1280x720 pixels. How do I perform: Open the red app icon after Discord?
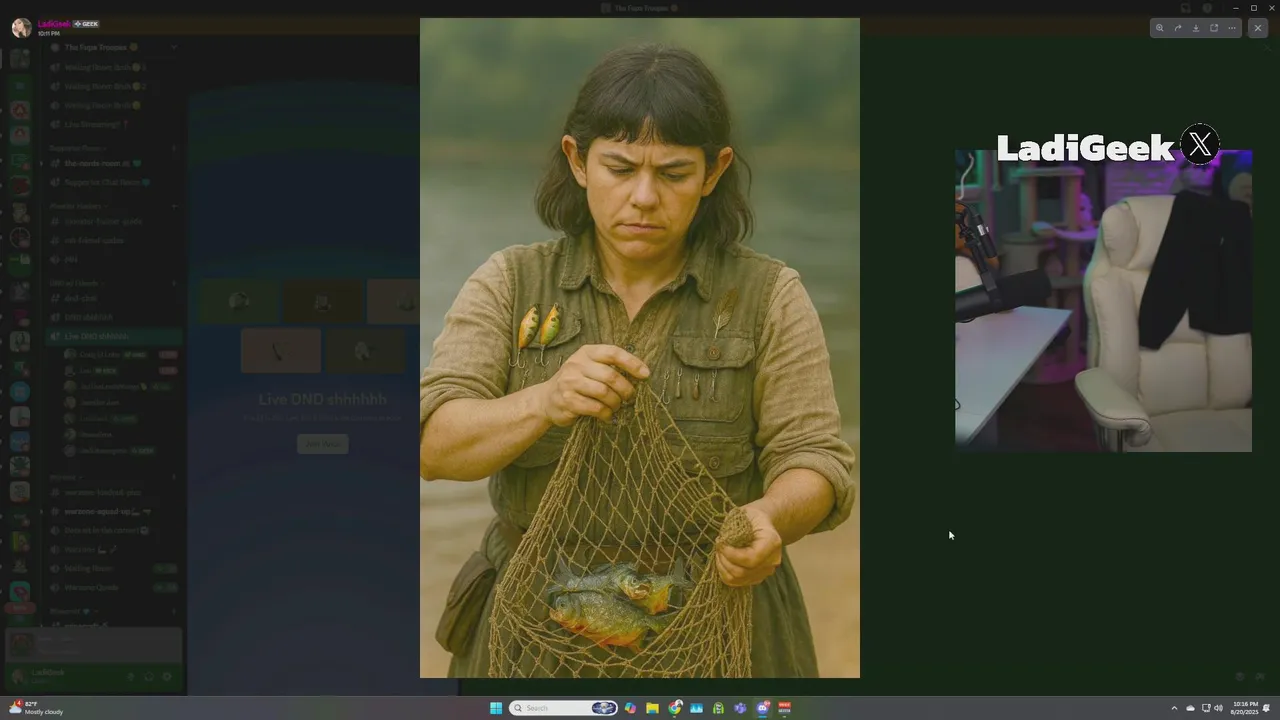coord(785,708)
